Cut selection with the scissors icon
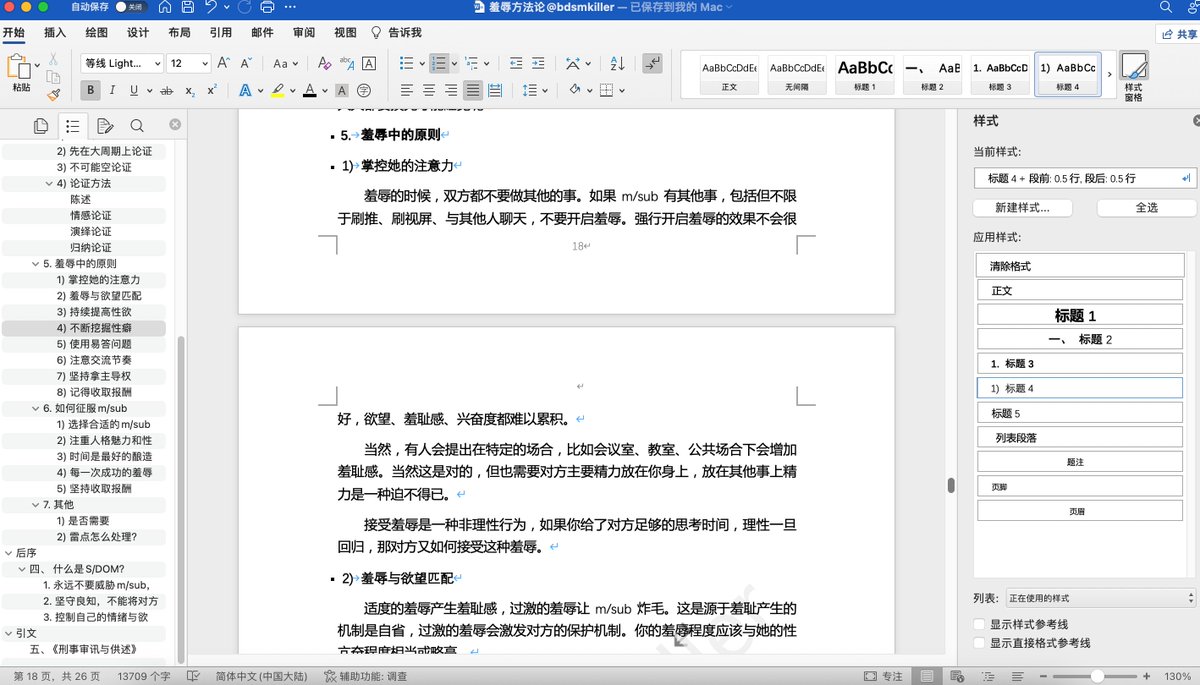The width and height of the screenshot is (1200, 685). point(53,60)
